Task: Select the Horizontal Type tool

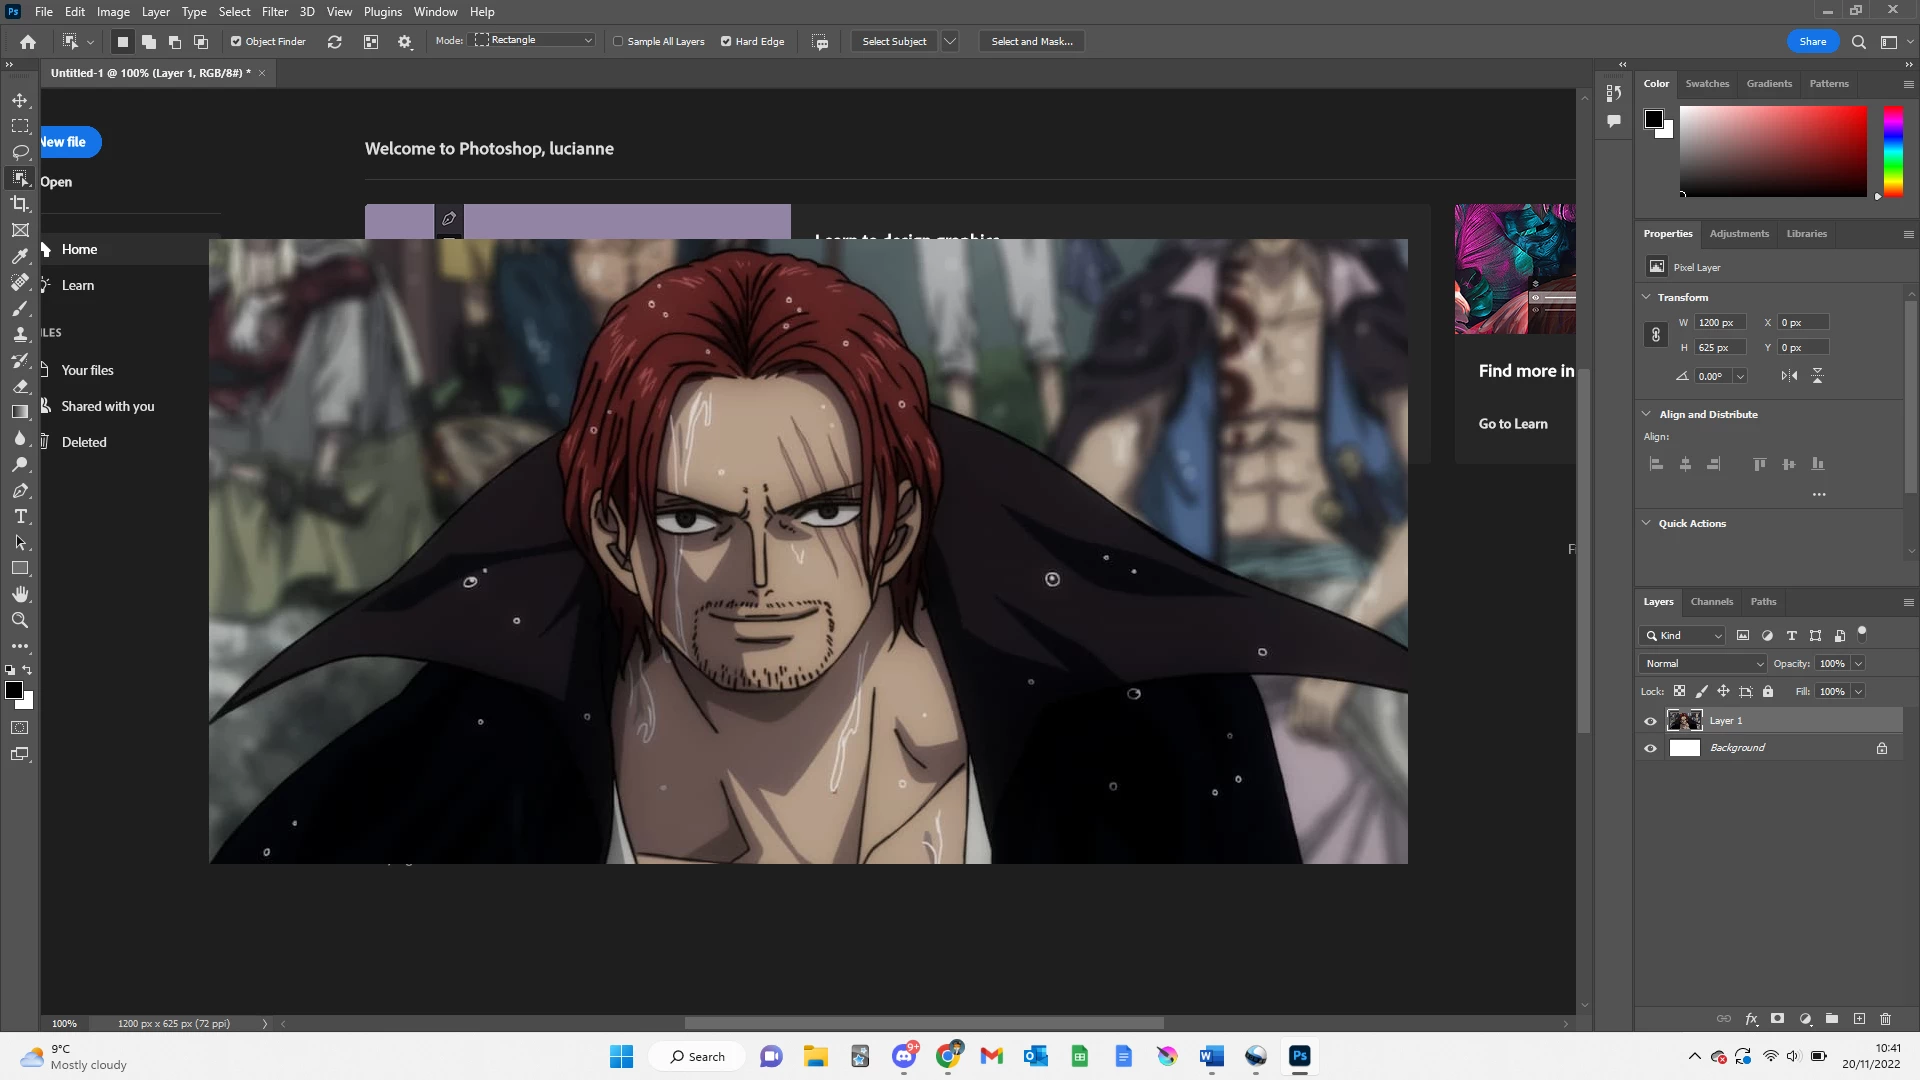Action: click(x=20, y=517)
